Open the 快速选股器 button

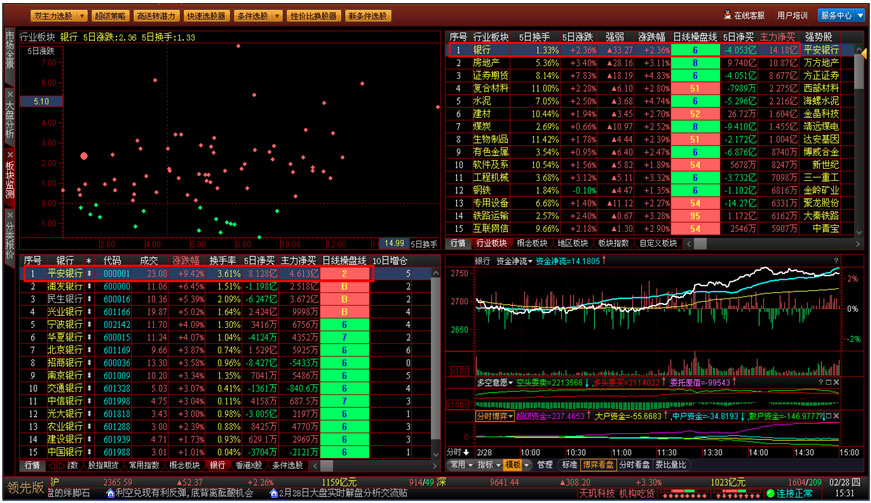tap(206, 16)
